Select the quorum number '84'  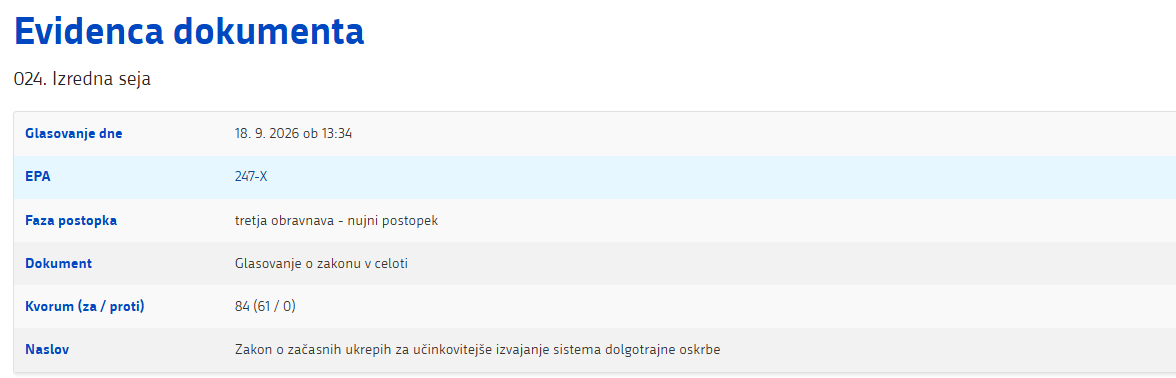pyautogui.click(x=242, y=306)
